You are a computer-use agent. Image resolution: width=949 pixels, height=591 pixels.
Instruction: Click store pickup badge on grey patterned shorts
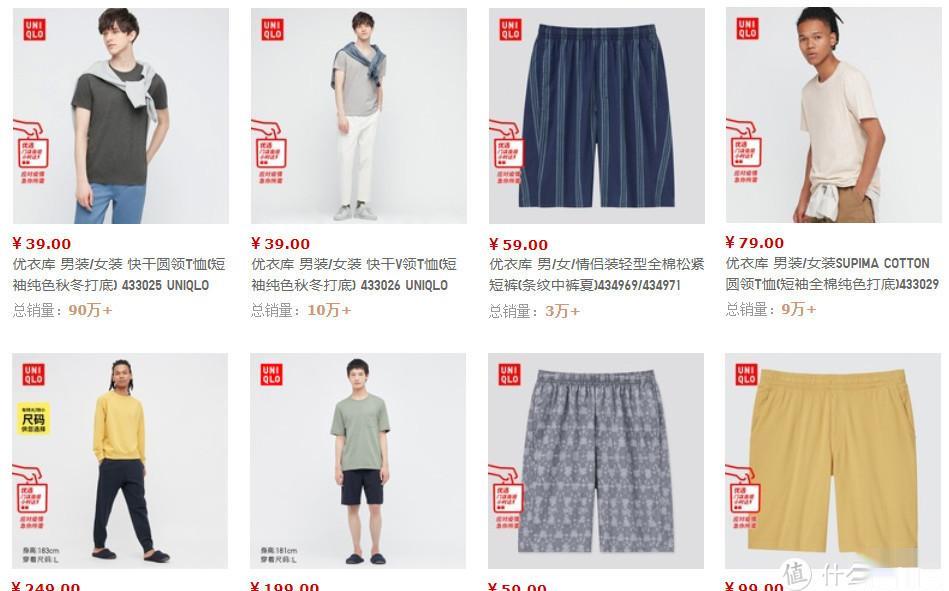tap(507, 497)
